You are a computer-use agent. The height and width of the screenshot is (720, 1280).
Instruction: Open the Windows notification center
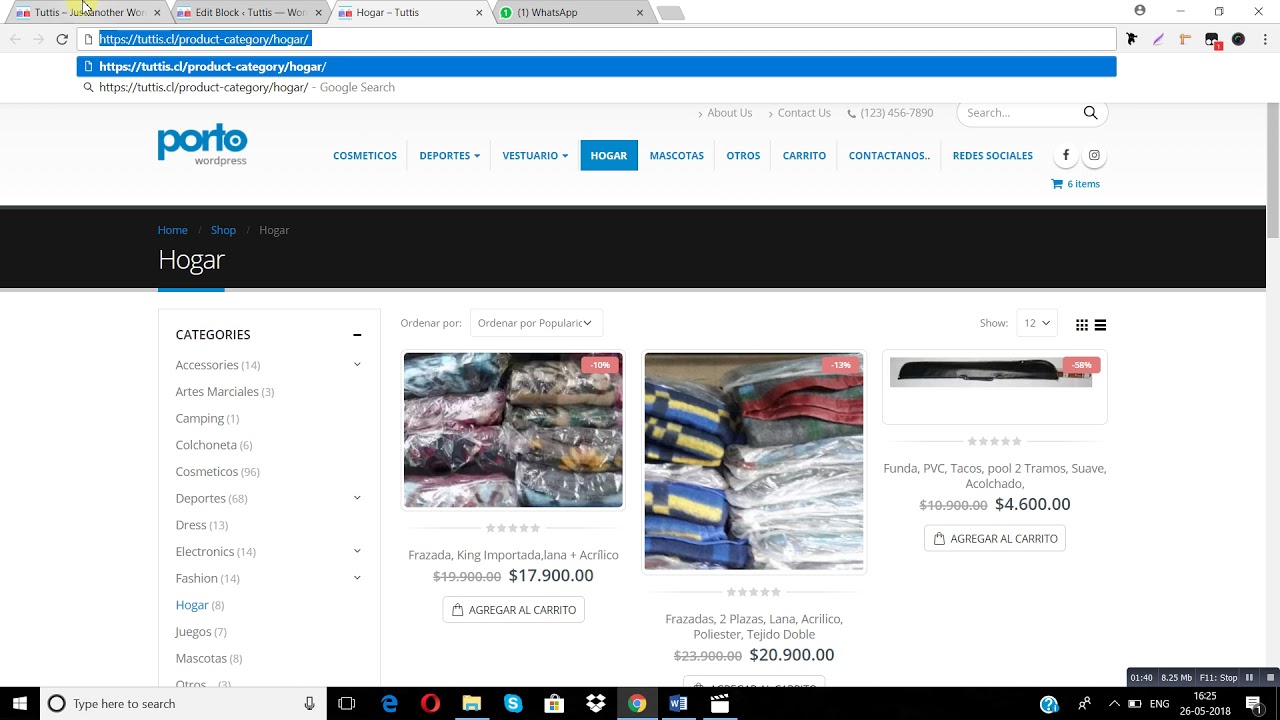[x=1254, y=704]
